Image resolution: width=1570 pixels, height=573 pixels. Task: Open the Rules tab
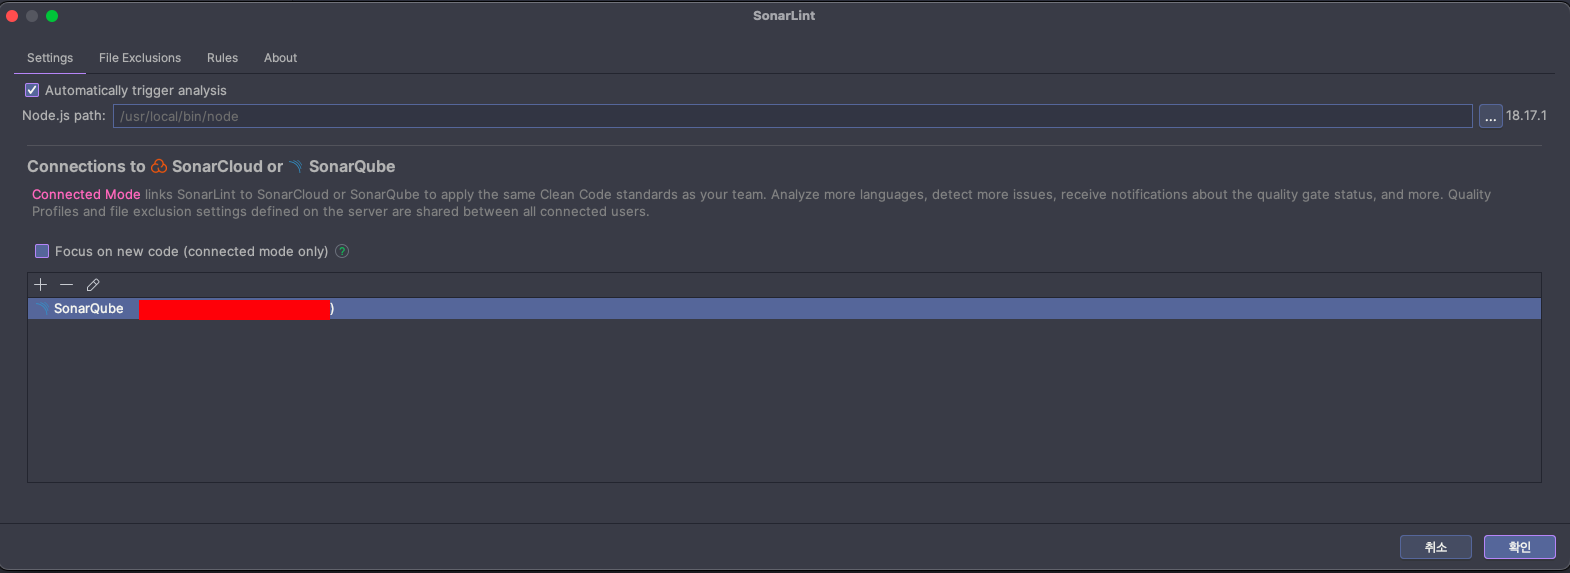click(222, 58)
